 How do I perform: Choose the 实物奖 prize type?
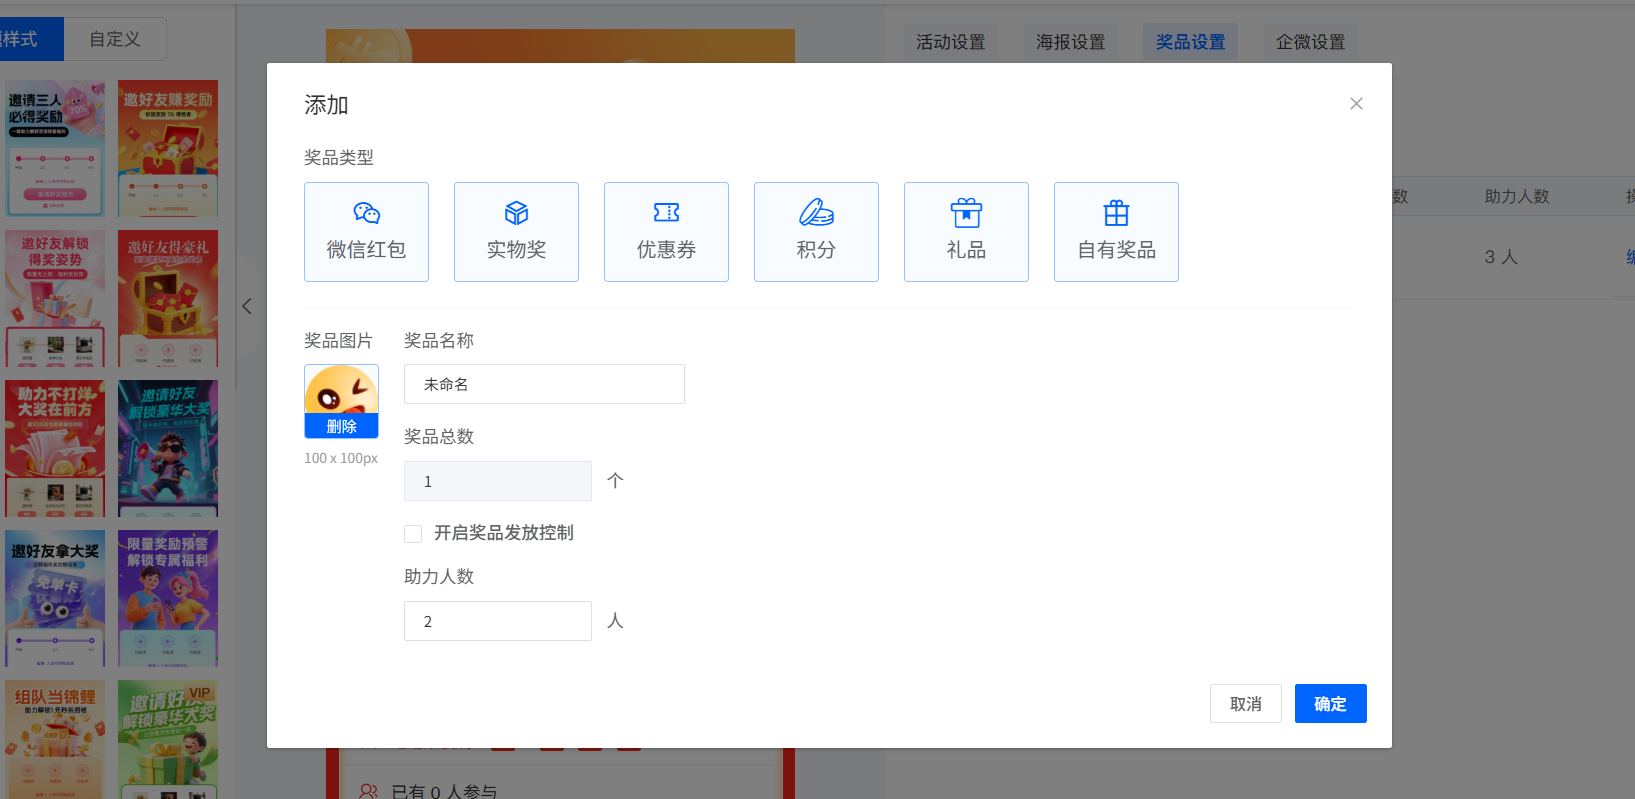(516, 232)
